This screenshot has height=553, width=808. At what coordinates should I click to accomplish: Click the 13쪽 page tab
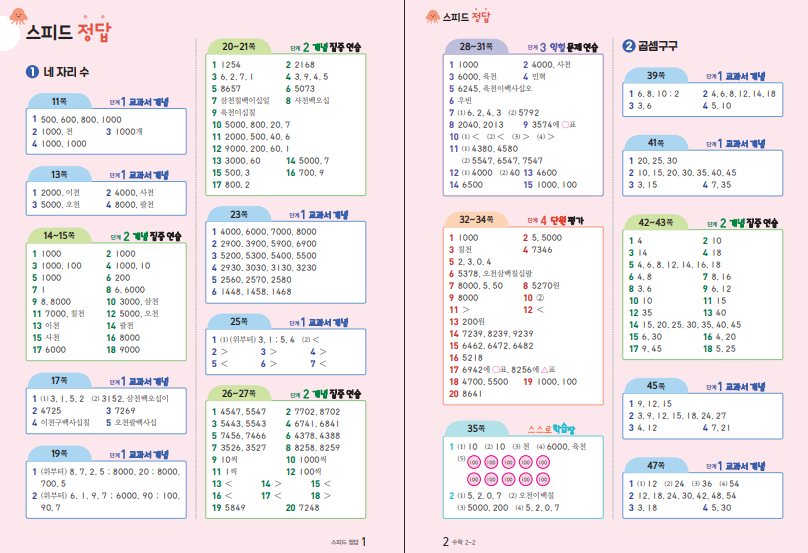[x=59, y=174]
